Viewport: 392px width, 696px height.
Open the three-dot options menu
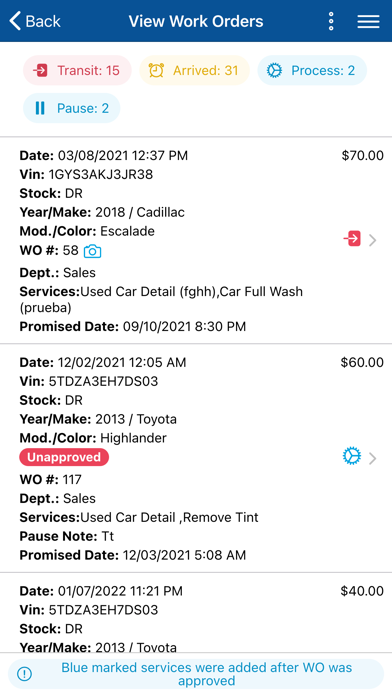331,21
